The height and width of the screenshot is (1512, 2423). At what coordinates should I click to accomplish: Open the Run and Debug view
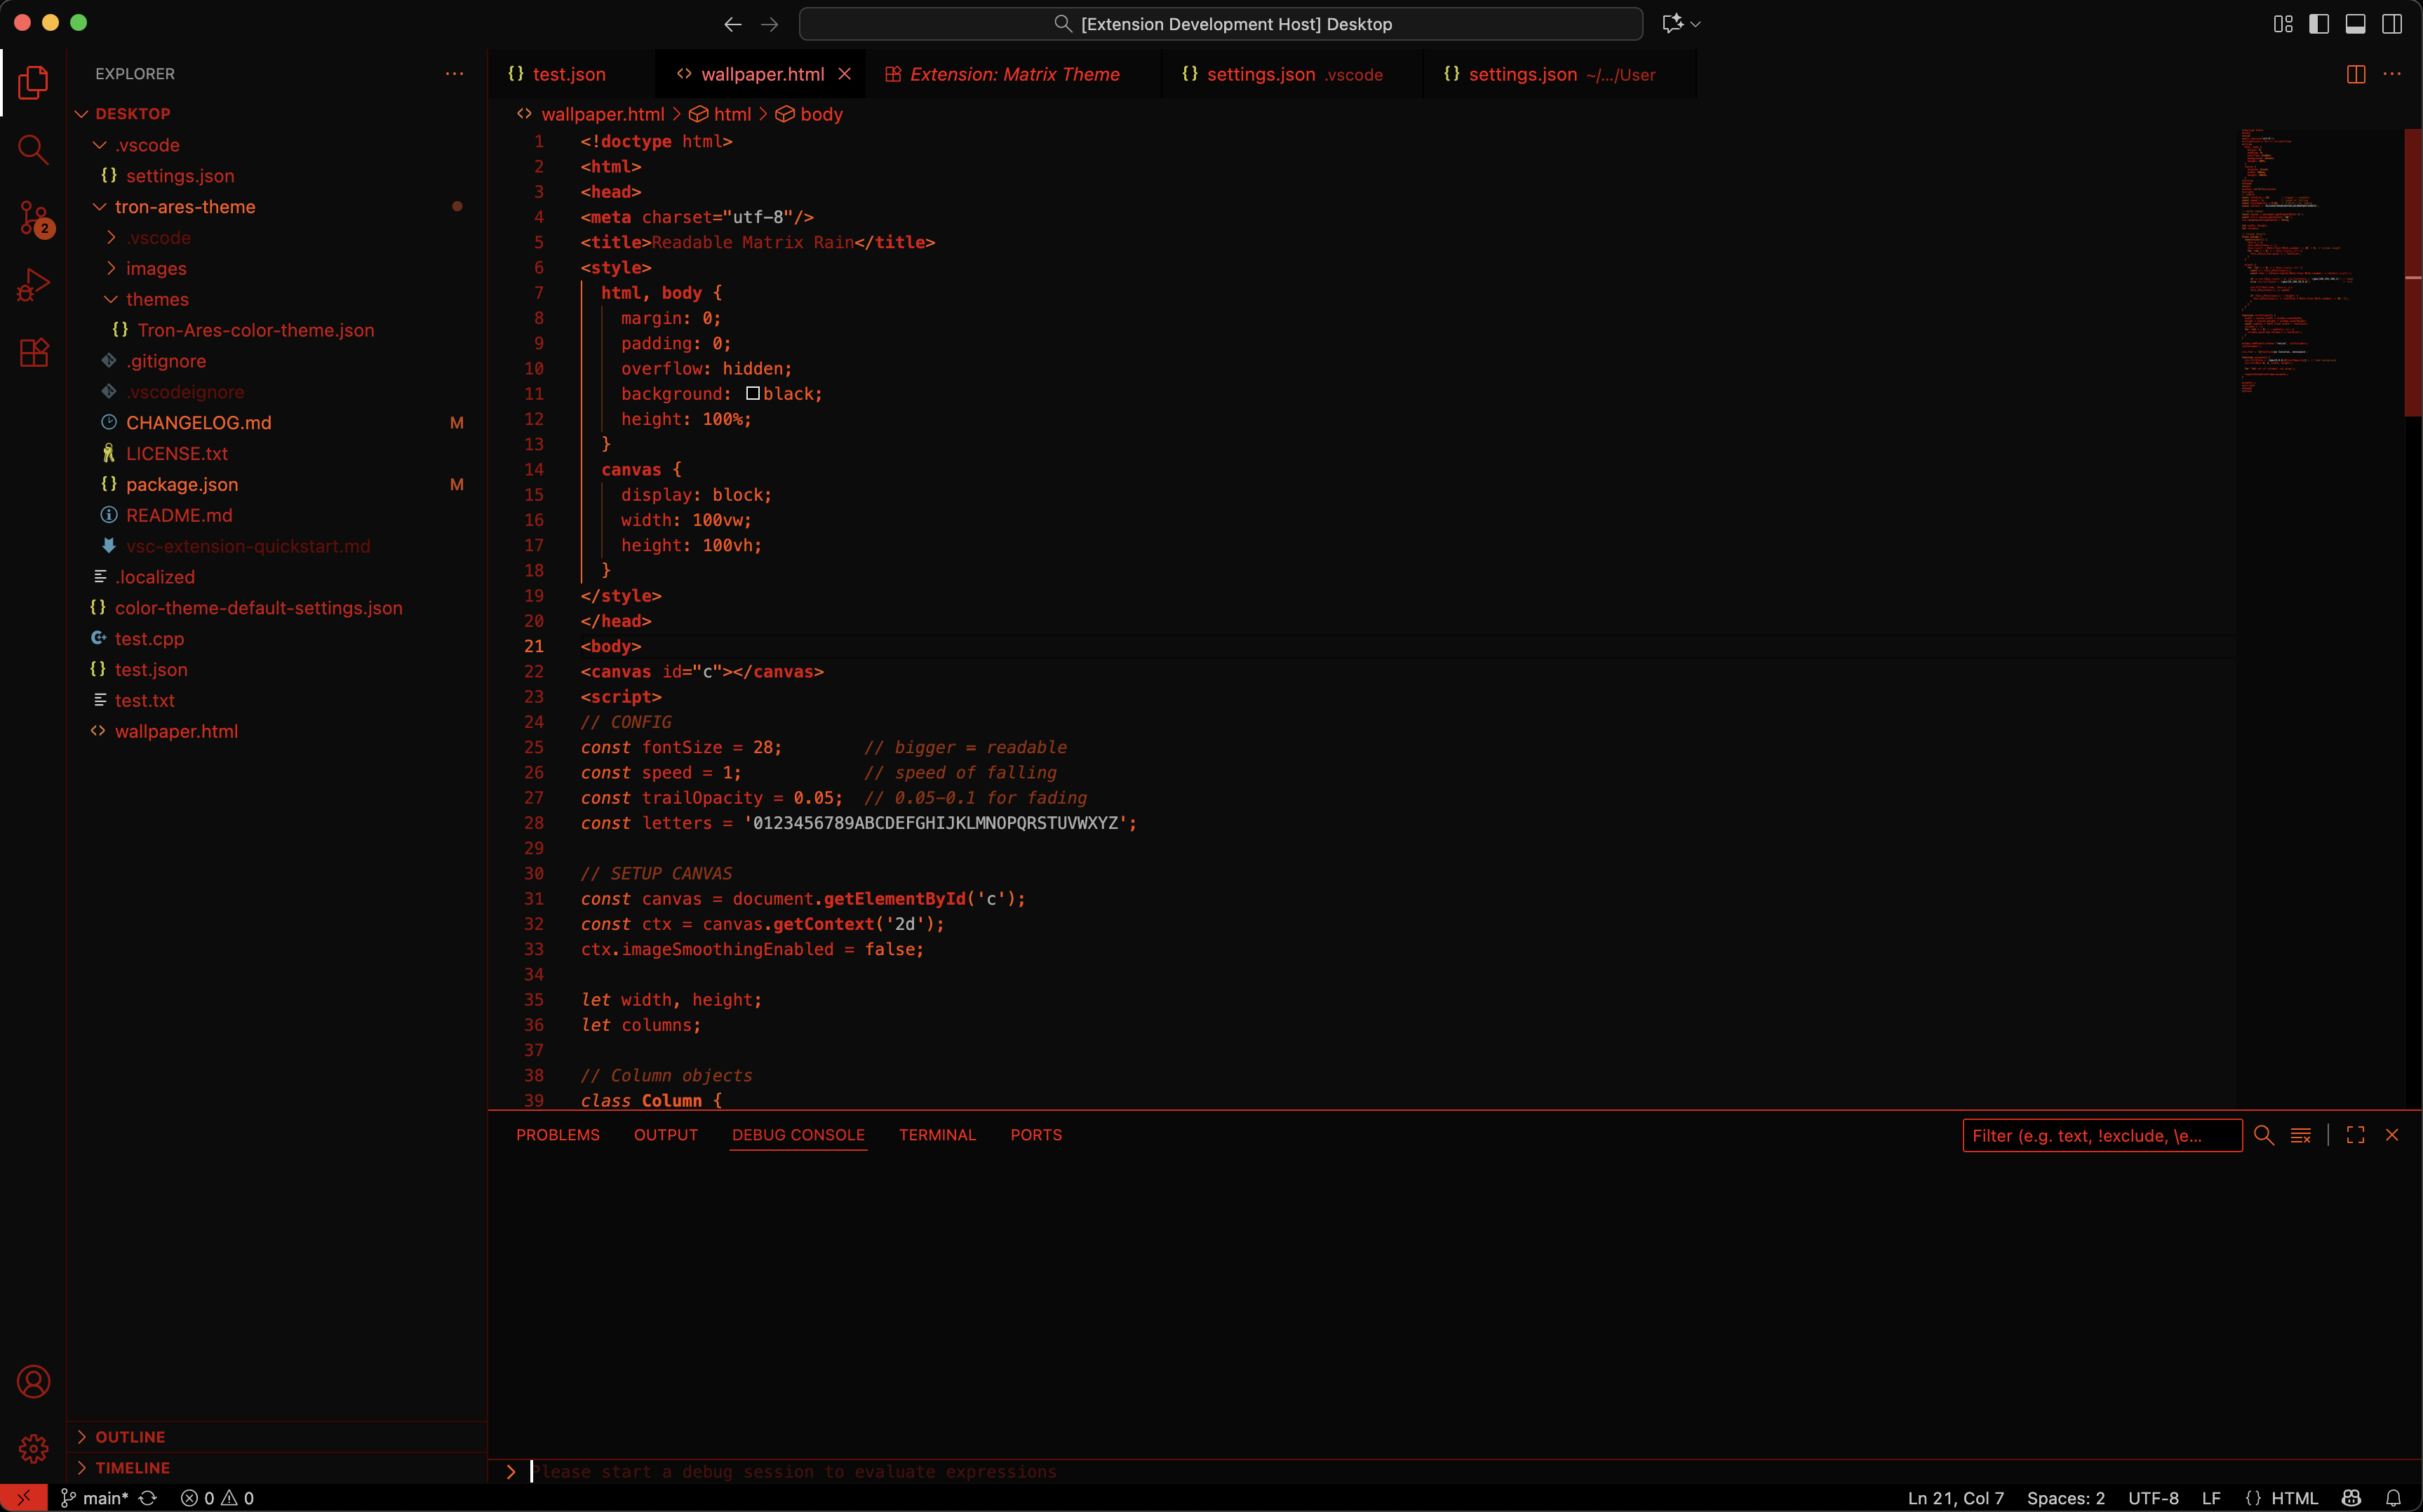coord(34,285)
